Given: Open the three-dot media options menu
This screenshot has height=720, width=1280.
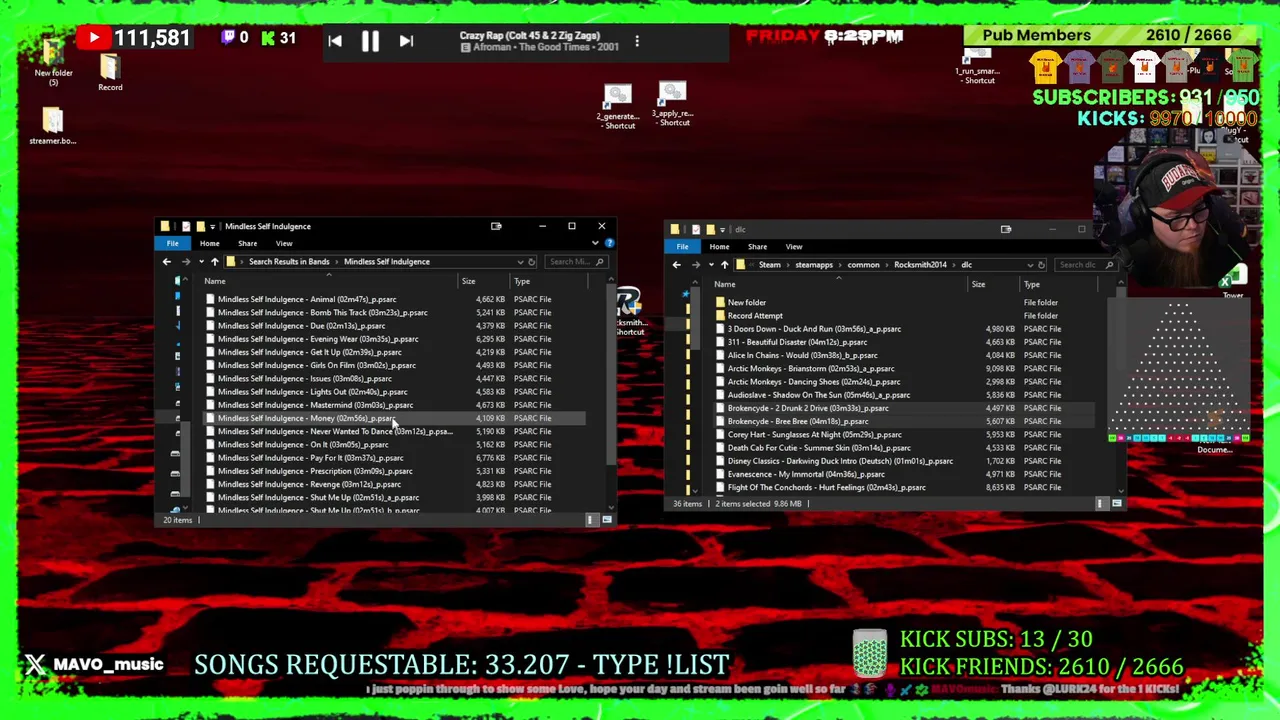Looking at the screenshot, I should (x=637, y=41).
